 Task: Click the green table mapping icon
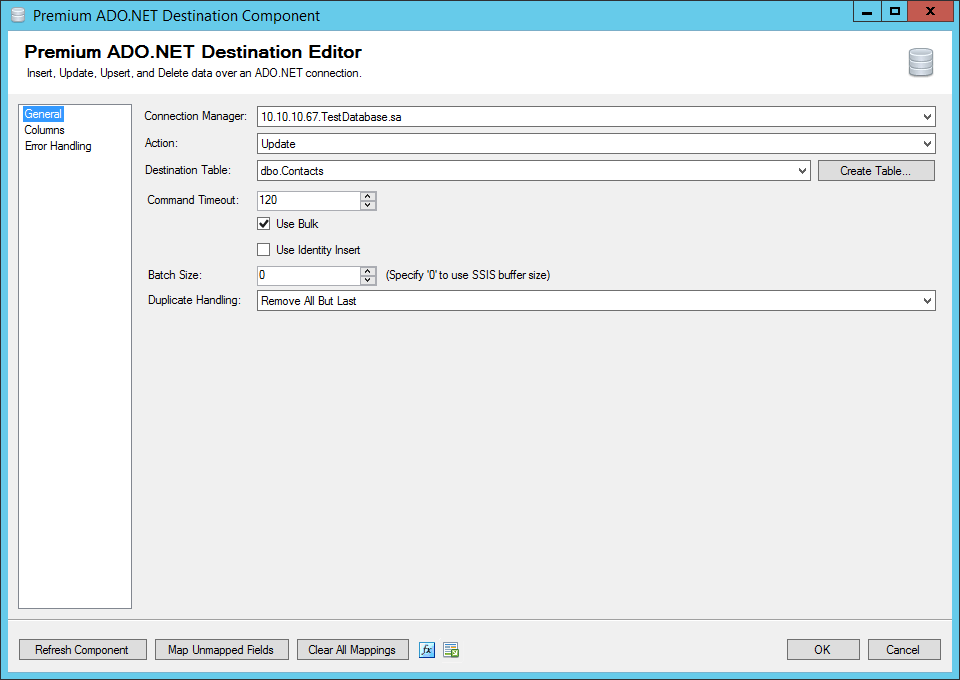point(451,649)
